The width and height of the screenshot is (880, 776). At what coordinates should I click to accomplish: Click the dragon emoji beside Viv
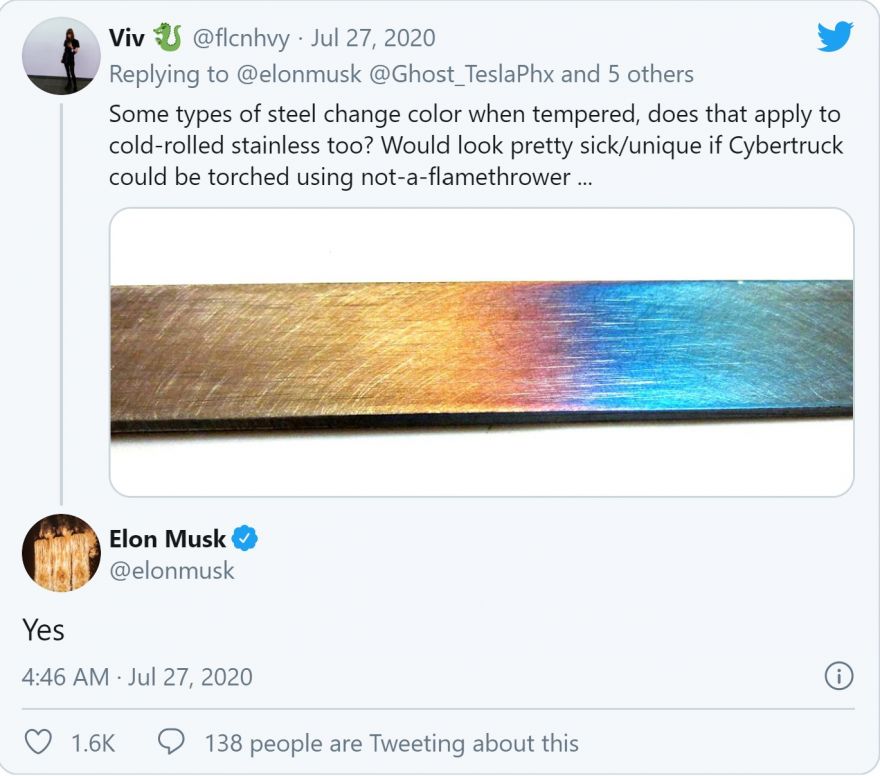(168, 37)
